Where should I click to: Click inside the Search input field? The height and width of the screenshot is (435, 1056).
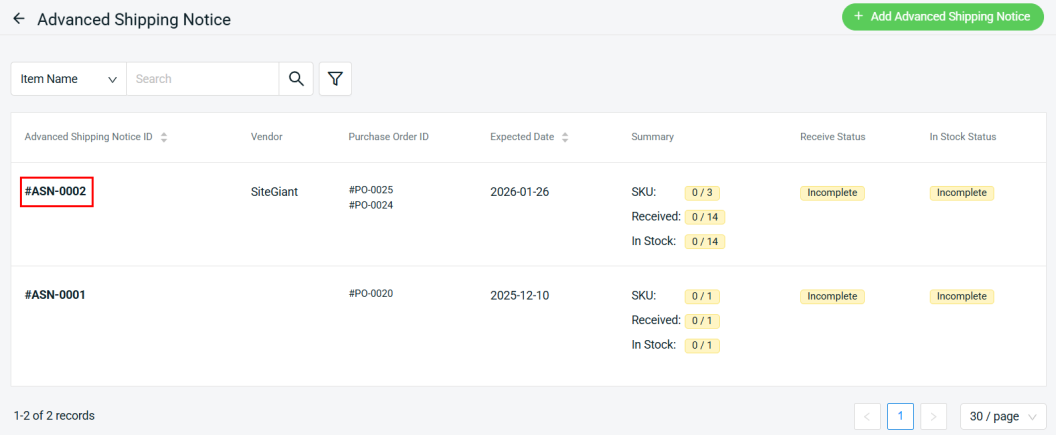202,79
